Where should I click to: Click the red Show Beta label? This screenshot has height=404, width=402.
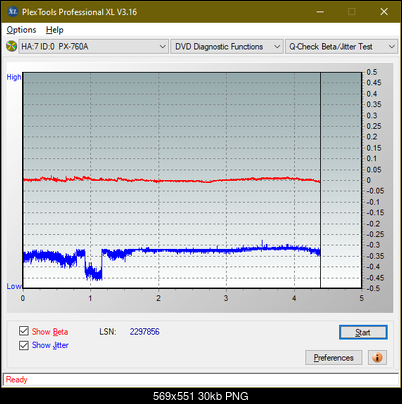coord(50,332)
